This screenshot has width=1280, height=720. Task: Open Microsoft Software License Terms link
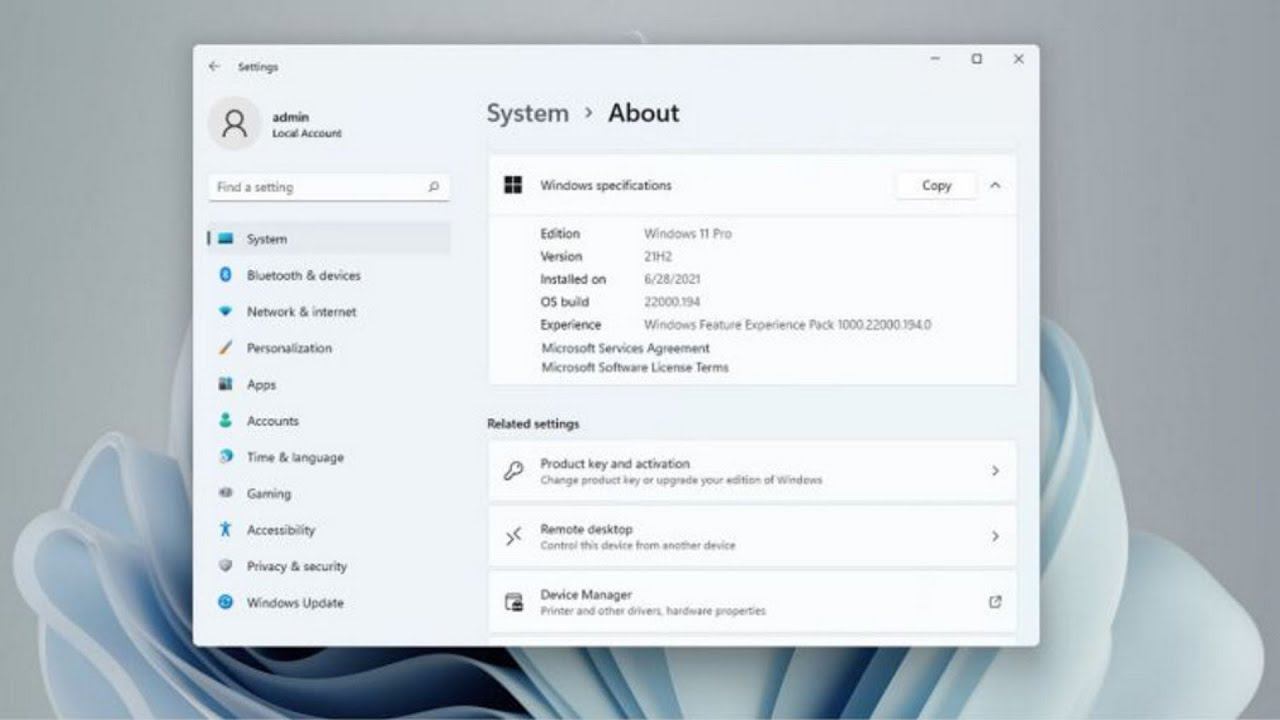pyautogui.click(x=635, y=367)
